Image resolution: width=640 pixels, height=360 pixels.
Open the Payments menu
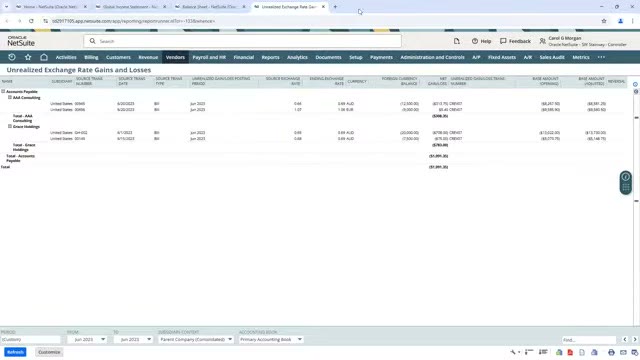tap(381, 58)
